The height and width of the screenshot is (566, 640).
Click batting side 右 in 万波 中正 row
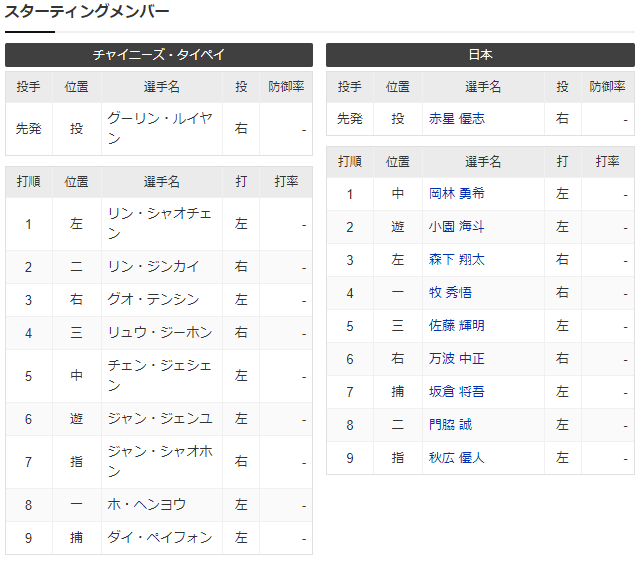(x=562, y=359)
